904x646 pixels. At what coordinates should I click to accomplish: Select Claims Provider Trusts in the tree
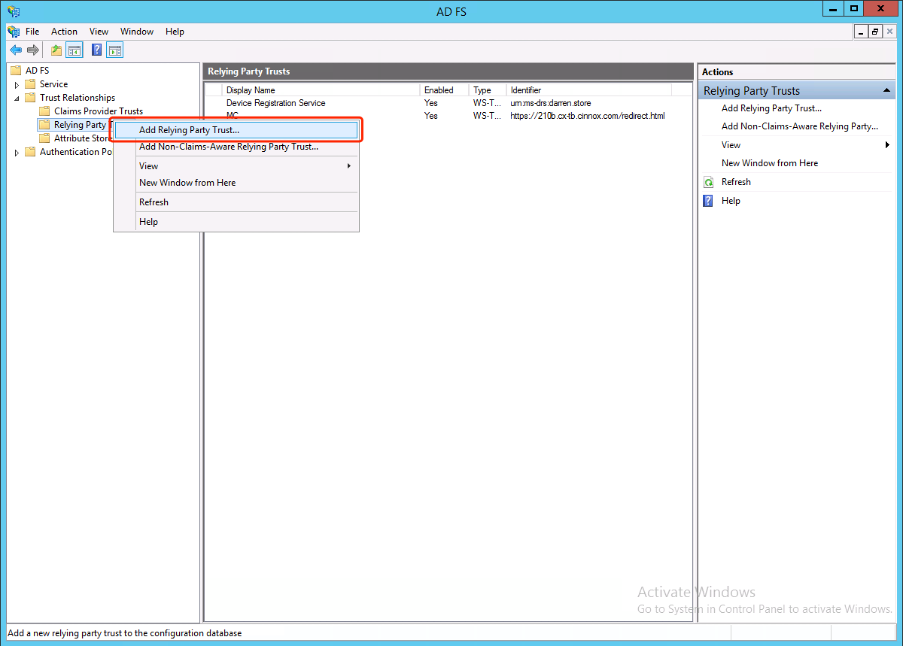click(x=99, y=111)
